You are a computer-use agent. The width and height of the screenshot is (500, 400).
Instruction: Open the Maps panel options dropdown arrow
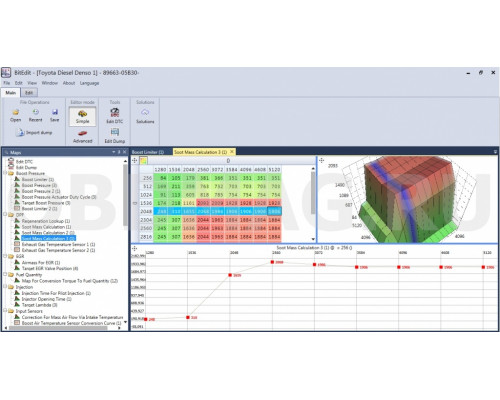click(113, 152)
